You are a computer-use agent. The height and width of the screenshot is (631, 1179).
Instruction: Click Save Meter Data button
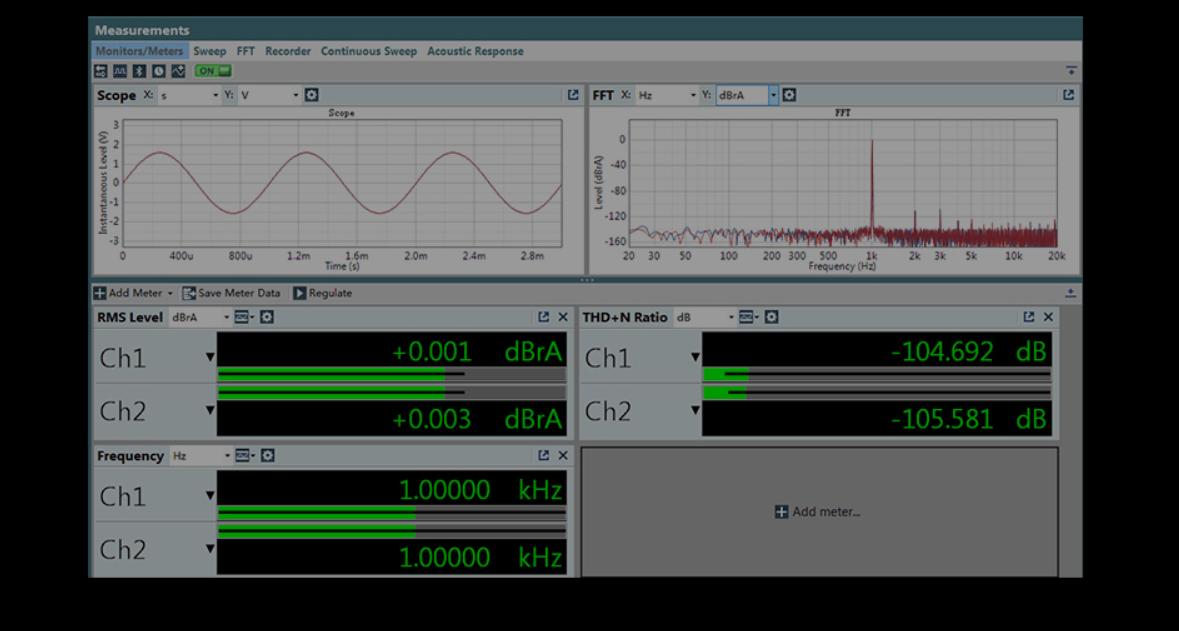tap(232, 293)
